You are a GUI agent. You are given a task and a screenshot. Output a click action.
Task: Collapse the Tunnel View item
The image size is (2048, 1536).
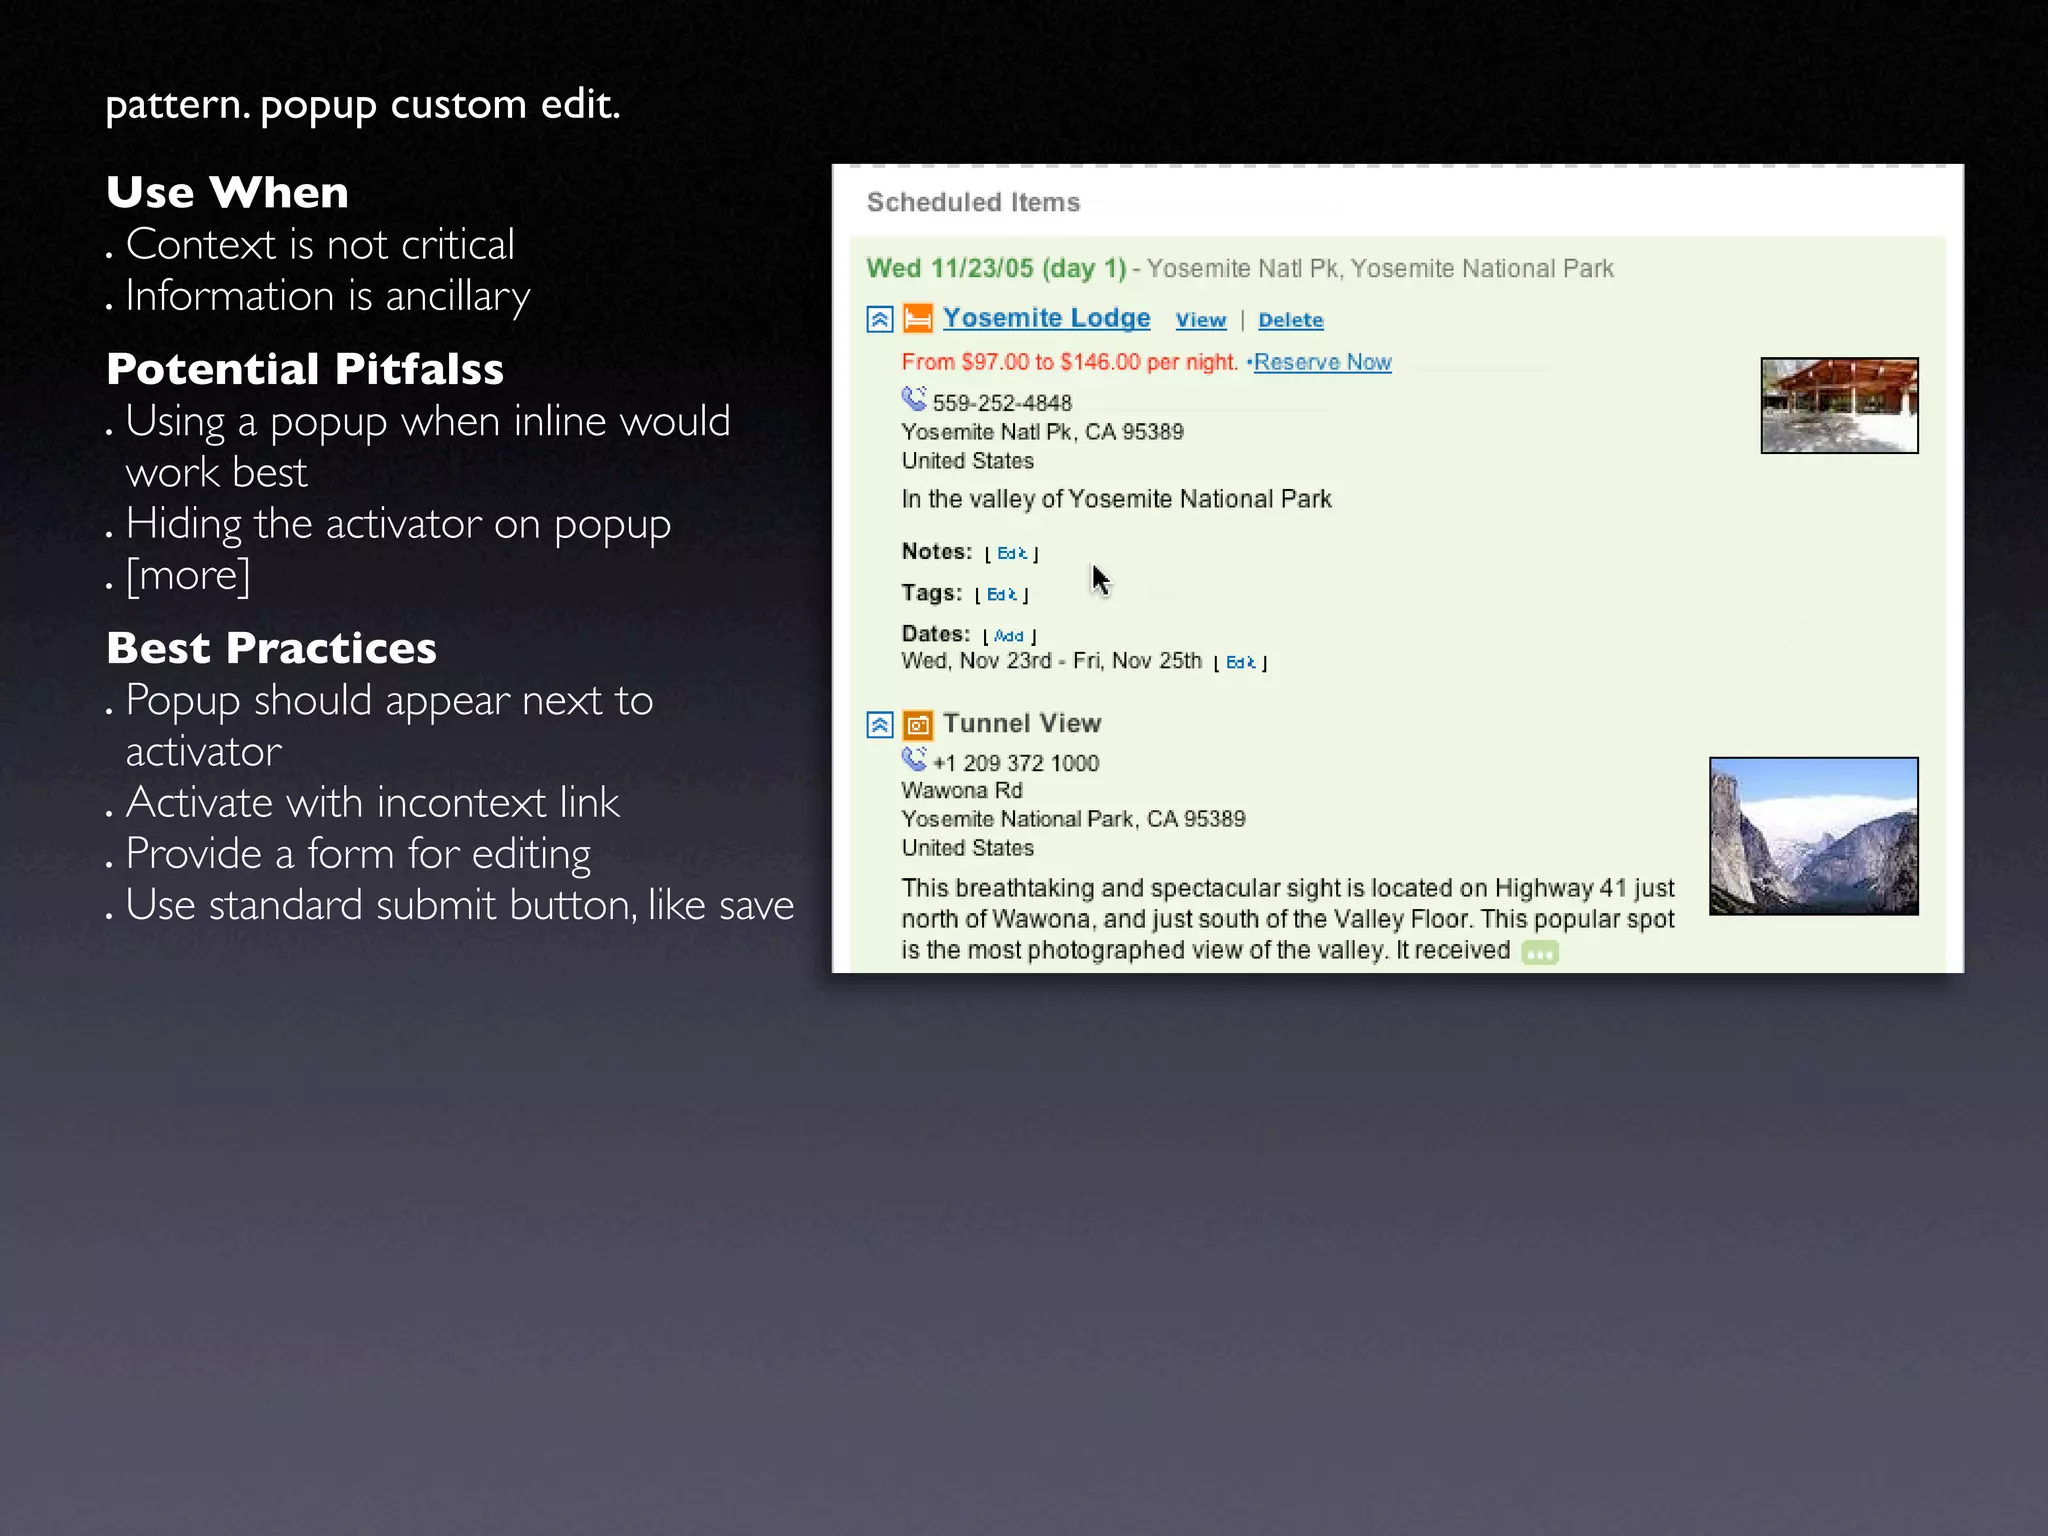879,725
